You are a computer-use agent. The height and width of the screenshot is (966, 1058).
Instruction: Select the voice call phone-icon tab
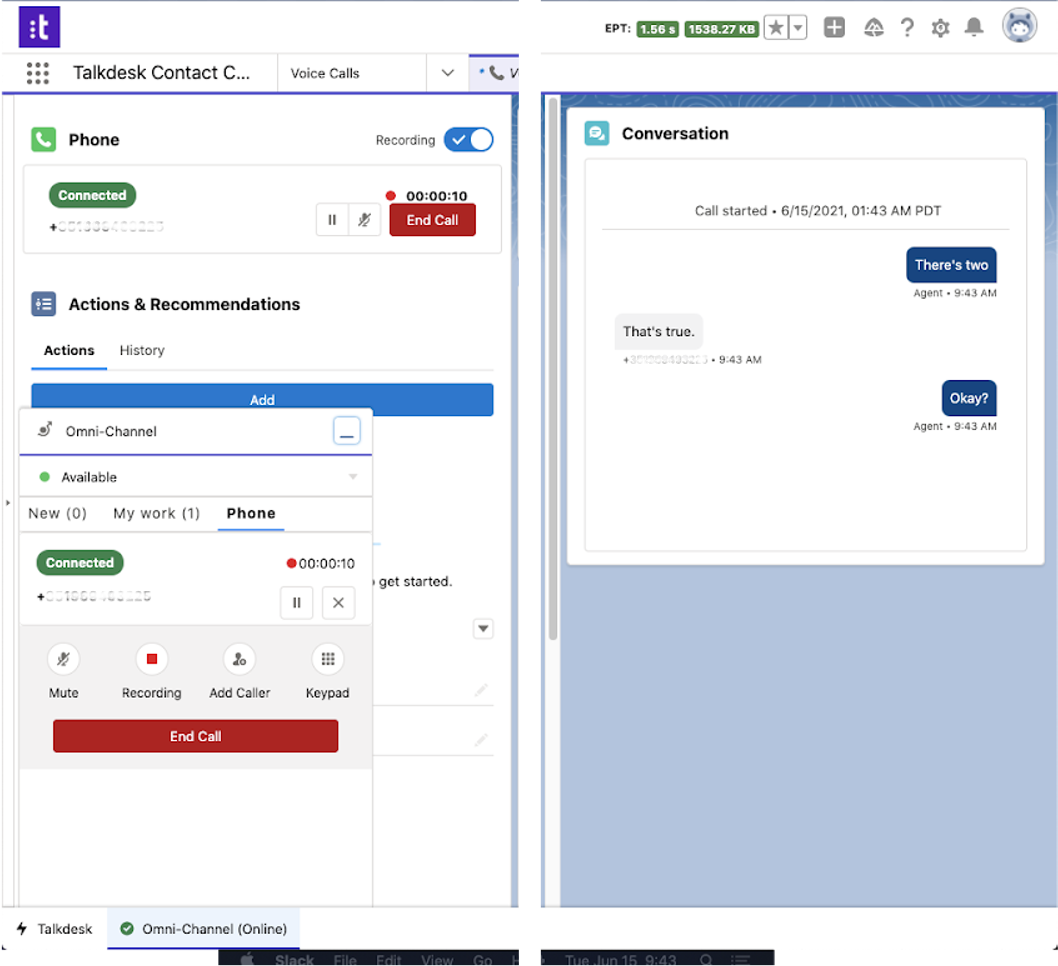pyautogui.click(x=497, y=73)
